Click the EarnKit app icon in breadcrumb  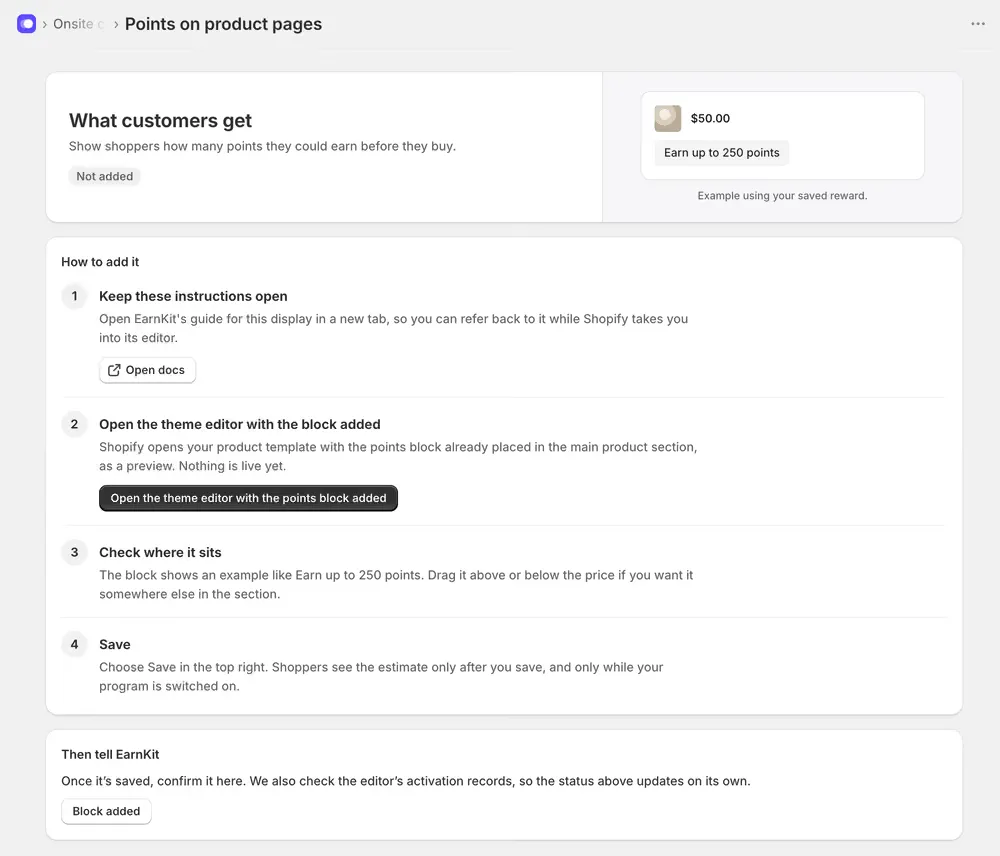pyautogui.click(x=26, y=24)
